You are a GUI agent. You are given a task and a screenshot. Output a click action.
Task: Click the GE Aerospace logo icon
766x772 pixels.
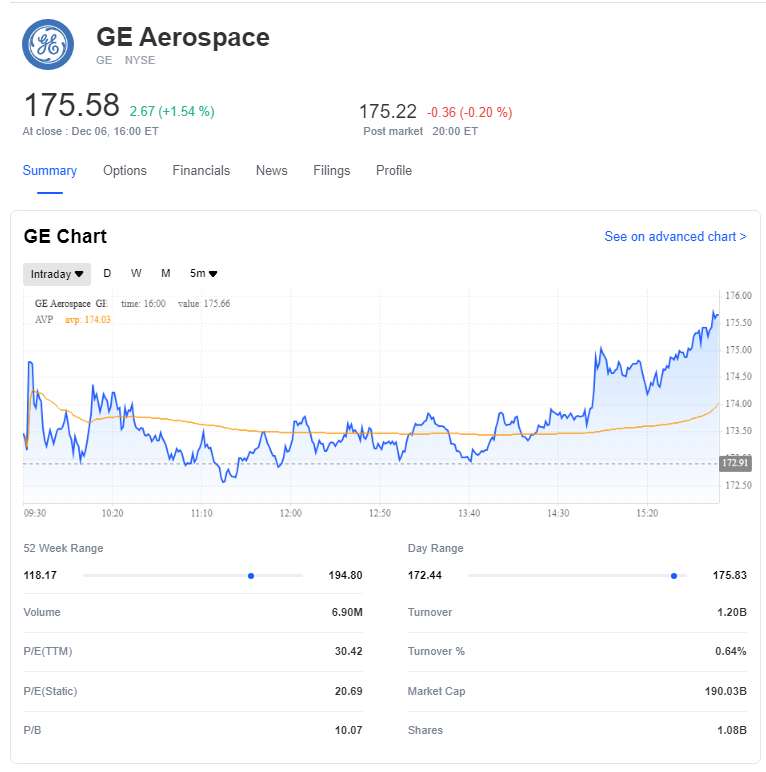(x=48, y=45)
